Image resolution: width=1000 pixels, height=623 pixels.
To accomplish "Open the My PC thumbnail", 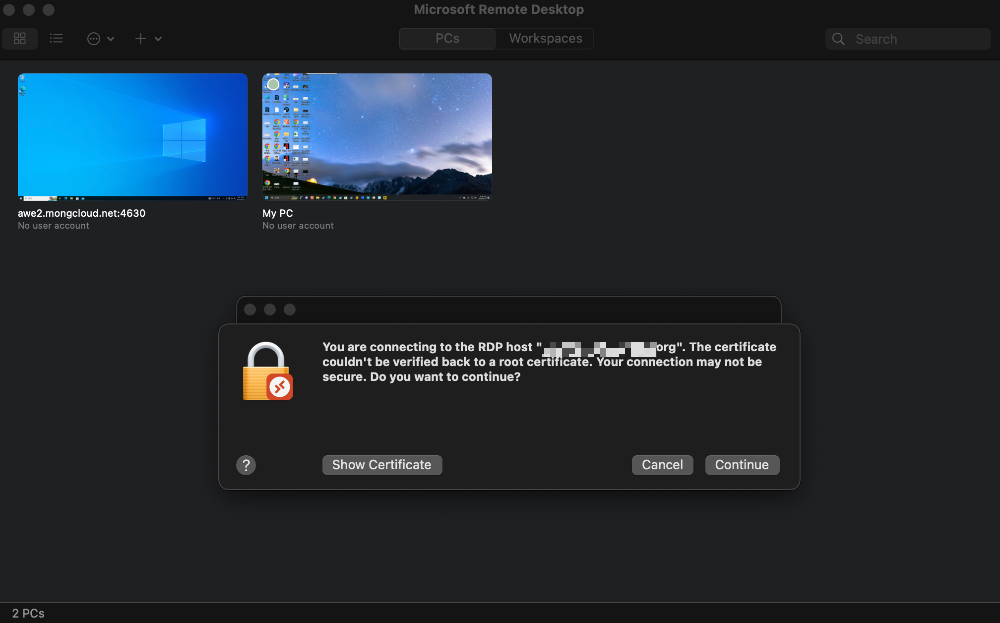I will 377,136.
